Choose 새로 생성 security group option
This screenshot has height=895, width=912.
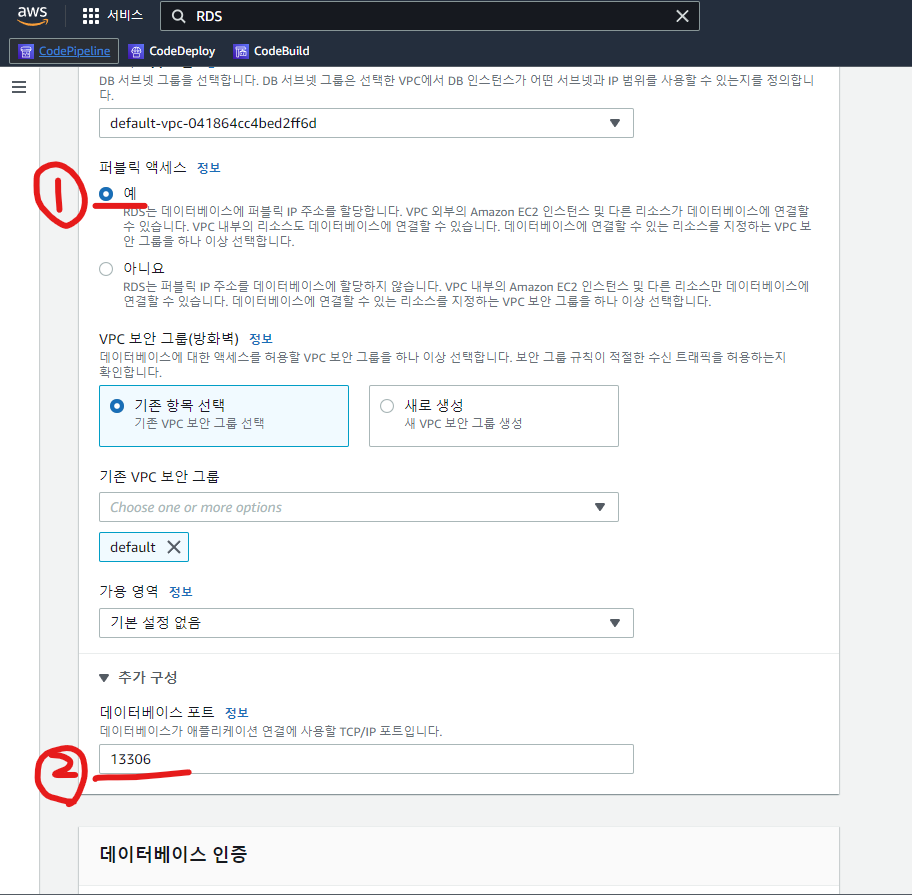click(494, 416)
